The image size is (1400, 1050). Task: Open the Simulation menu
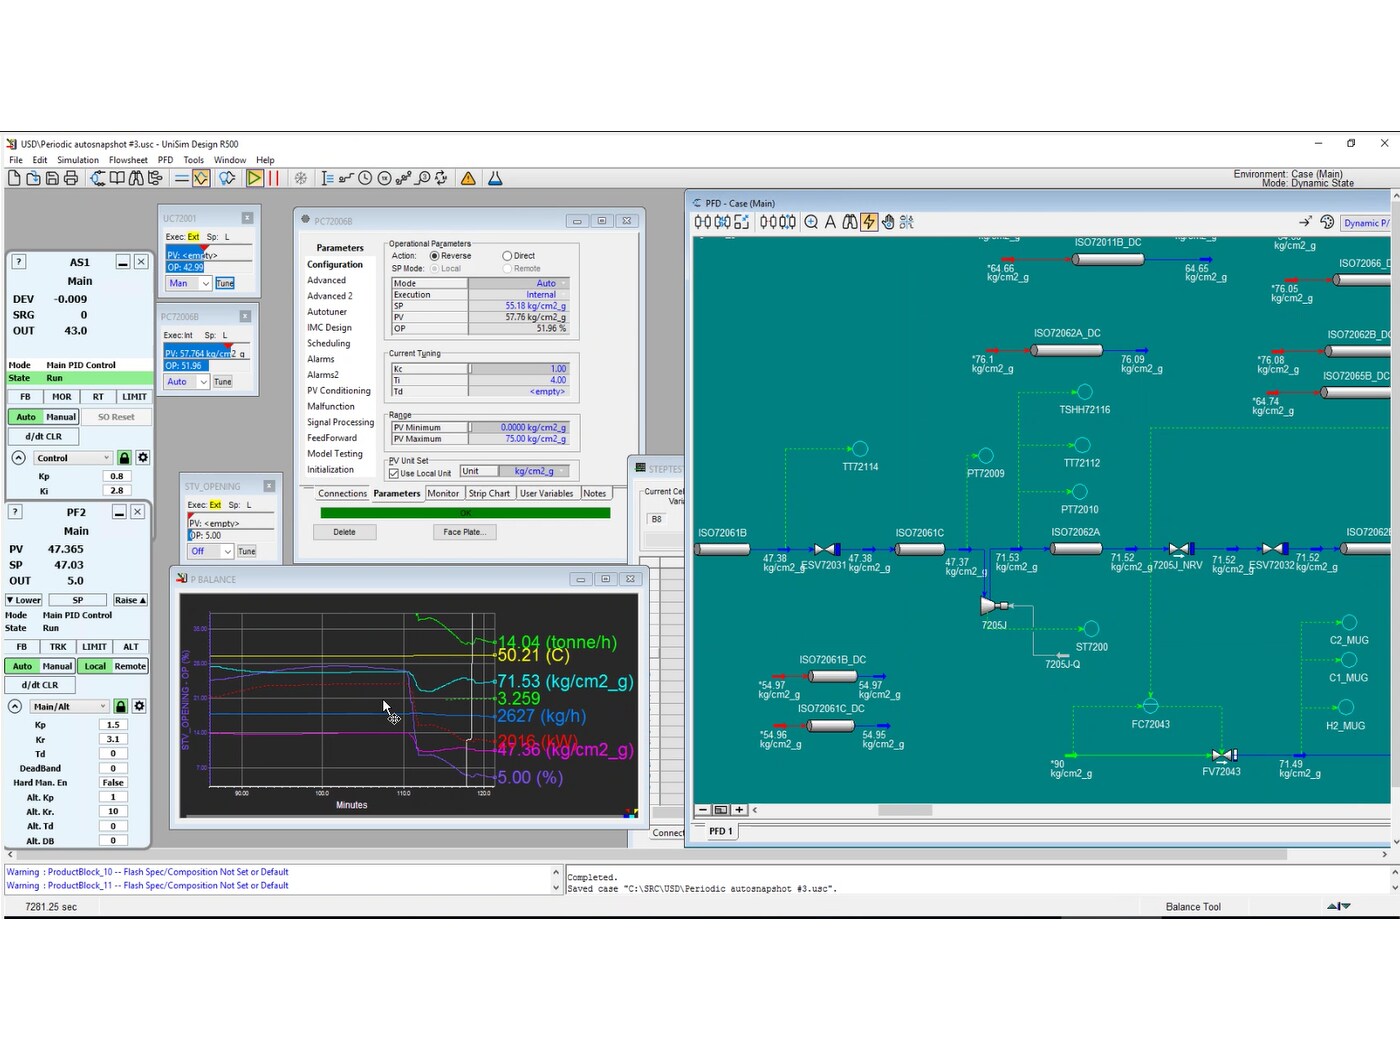pos(78,160)
